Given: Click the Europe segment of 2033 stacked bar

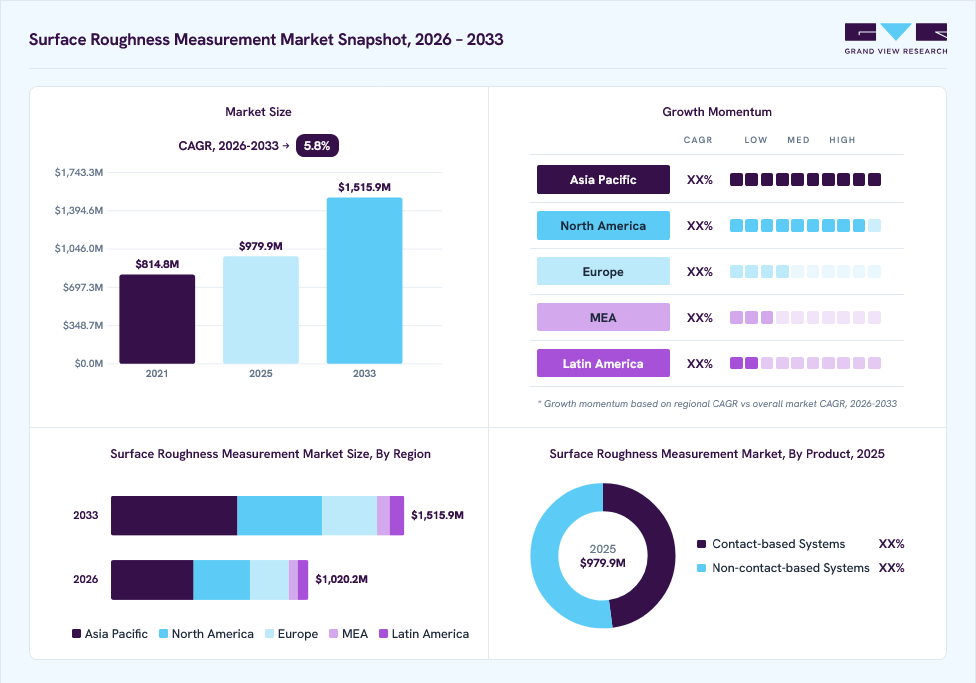Looking at the screenshot, I should (x=349, y=516).
